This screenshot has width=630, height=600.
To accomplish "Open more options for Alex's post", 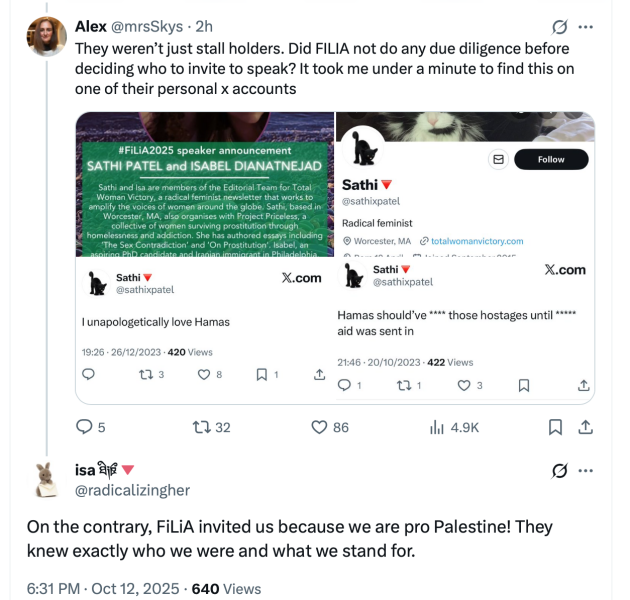I will 586,26.
